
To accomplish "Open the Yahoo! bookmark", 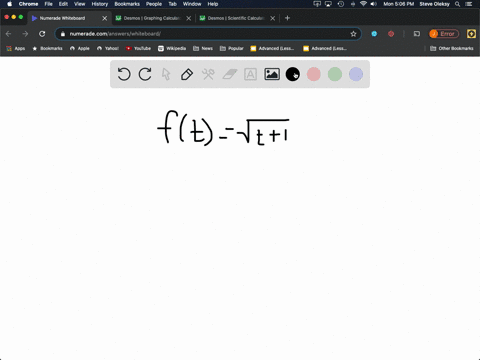I will click(x=108, y=48).
